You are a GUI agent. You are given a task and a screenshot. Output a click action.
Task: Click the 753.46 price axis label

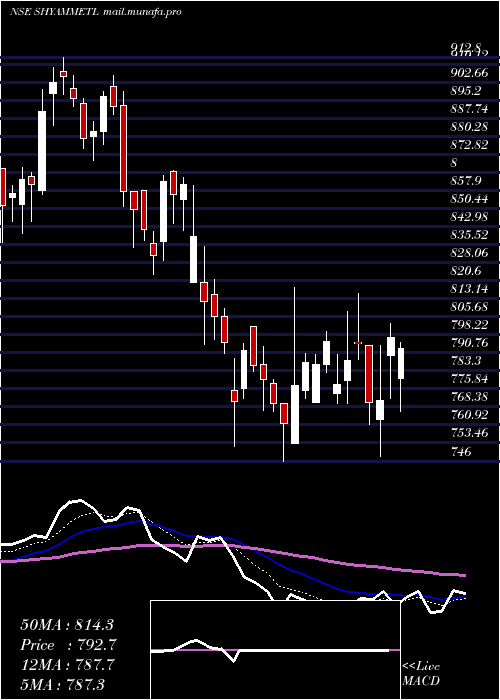point(469,433)
